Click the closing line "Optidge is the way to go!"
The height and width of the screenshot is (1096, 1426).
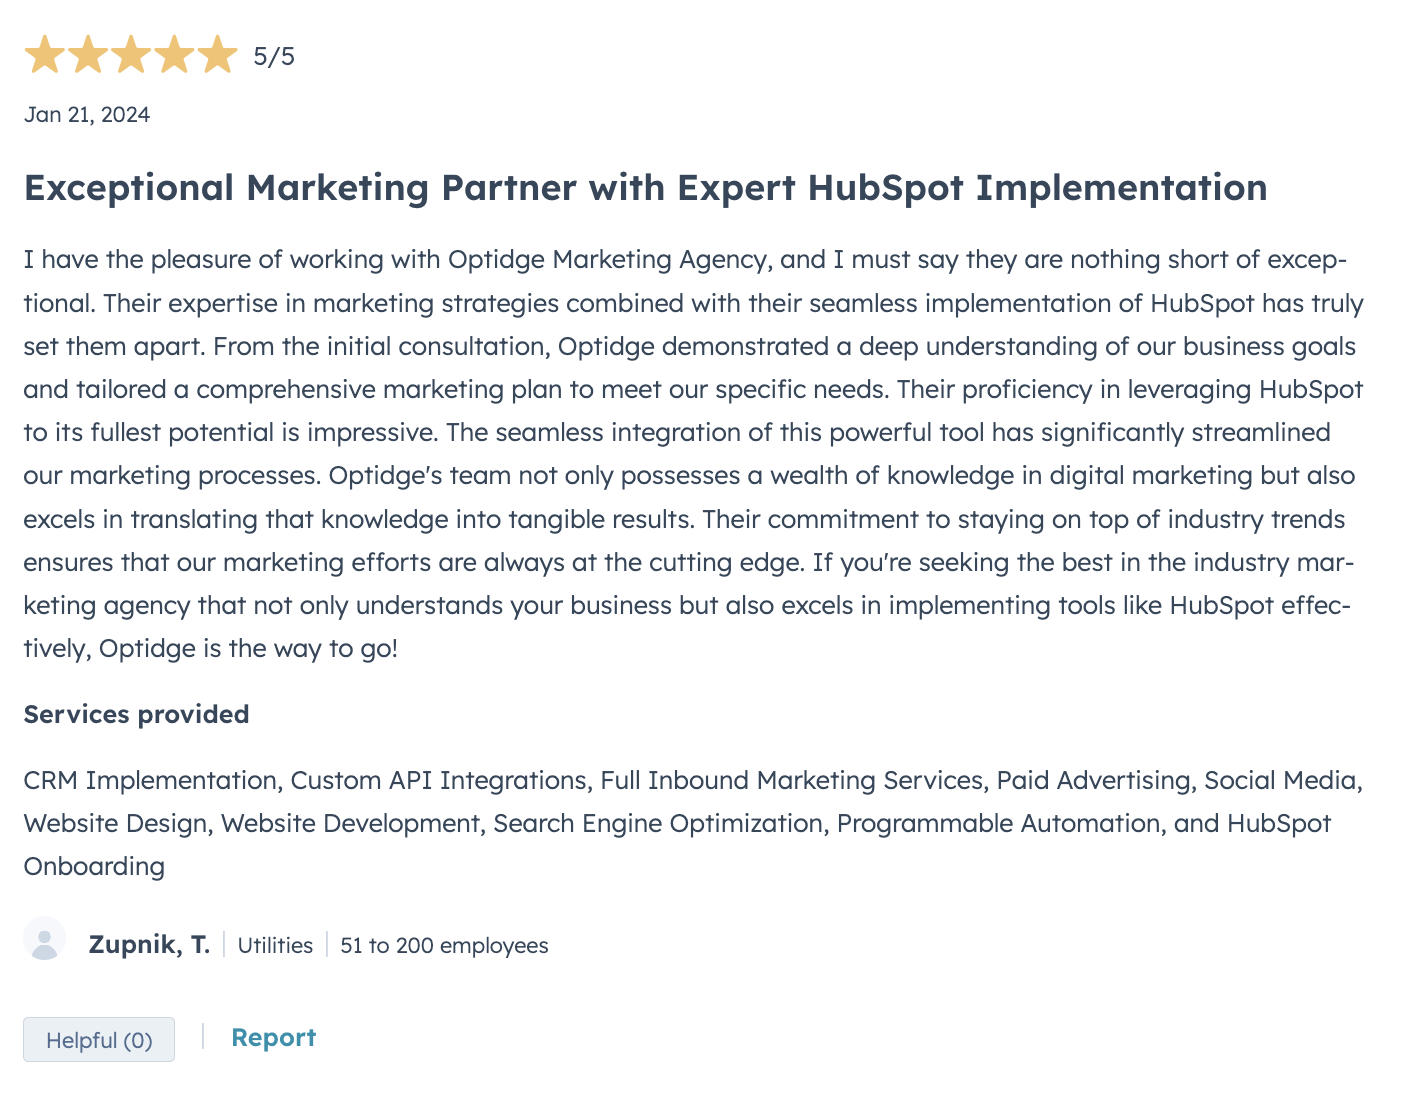click(248, 649)
